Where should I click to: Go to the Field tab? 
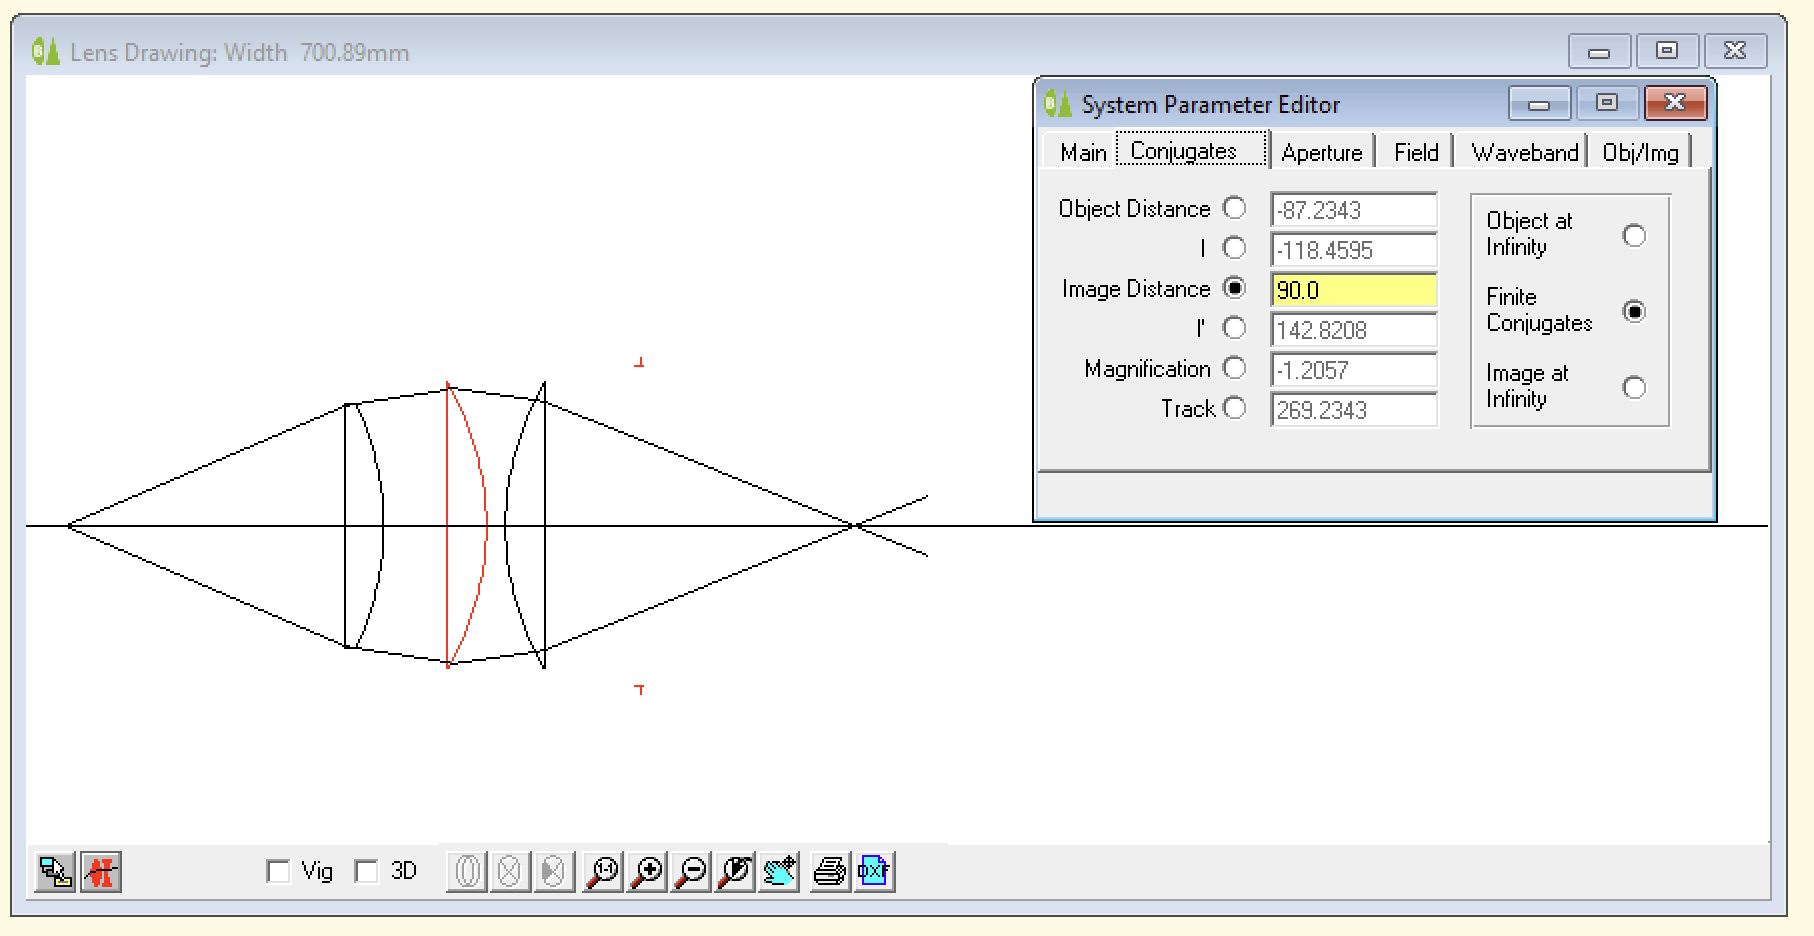[1415, 153]
